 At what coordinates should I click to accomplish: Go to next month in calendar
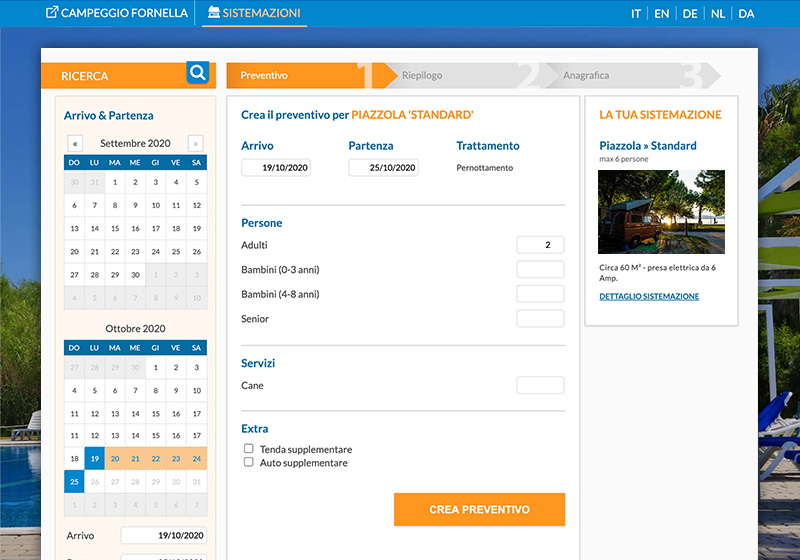point(195,143)
